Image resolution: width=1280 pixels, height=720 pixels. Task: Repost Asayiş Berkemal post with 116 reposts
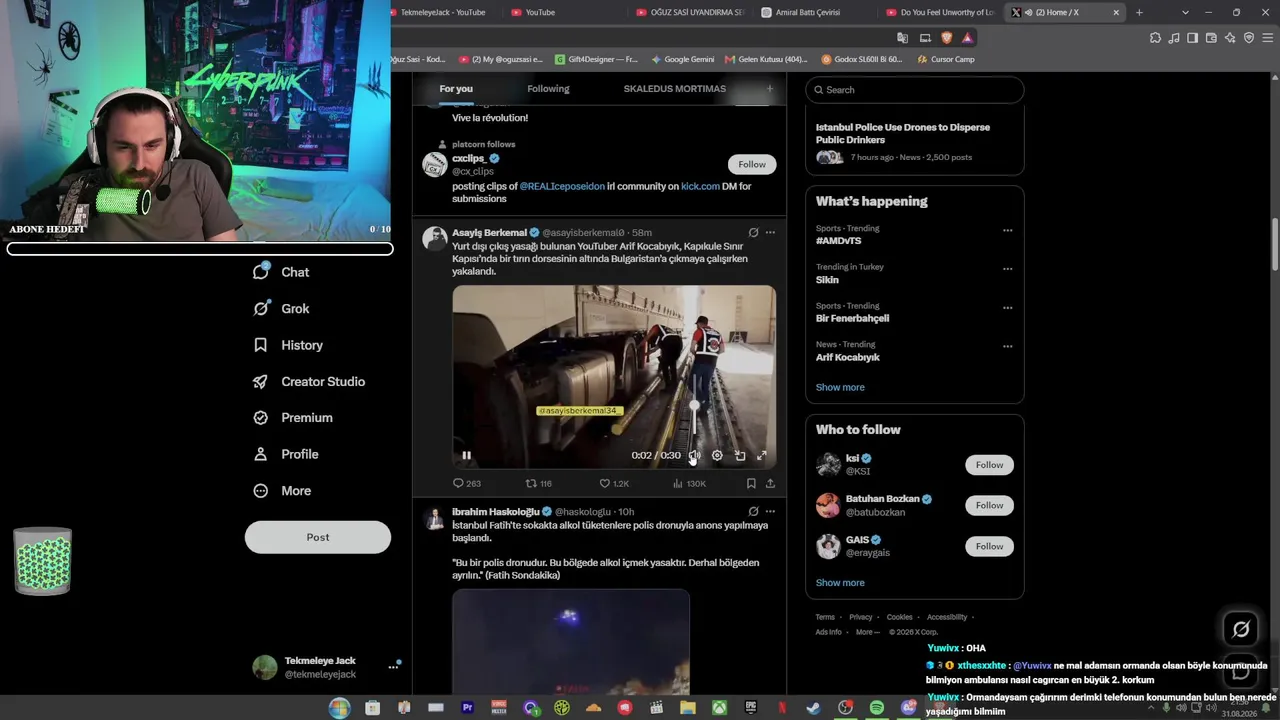coord(539,483)
